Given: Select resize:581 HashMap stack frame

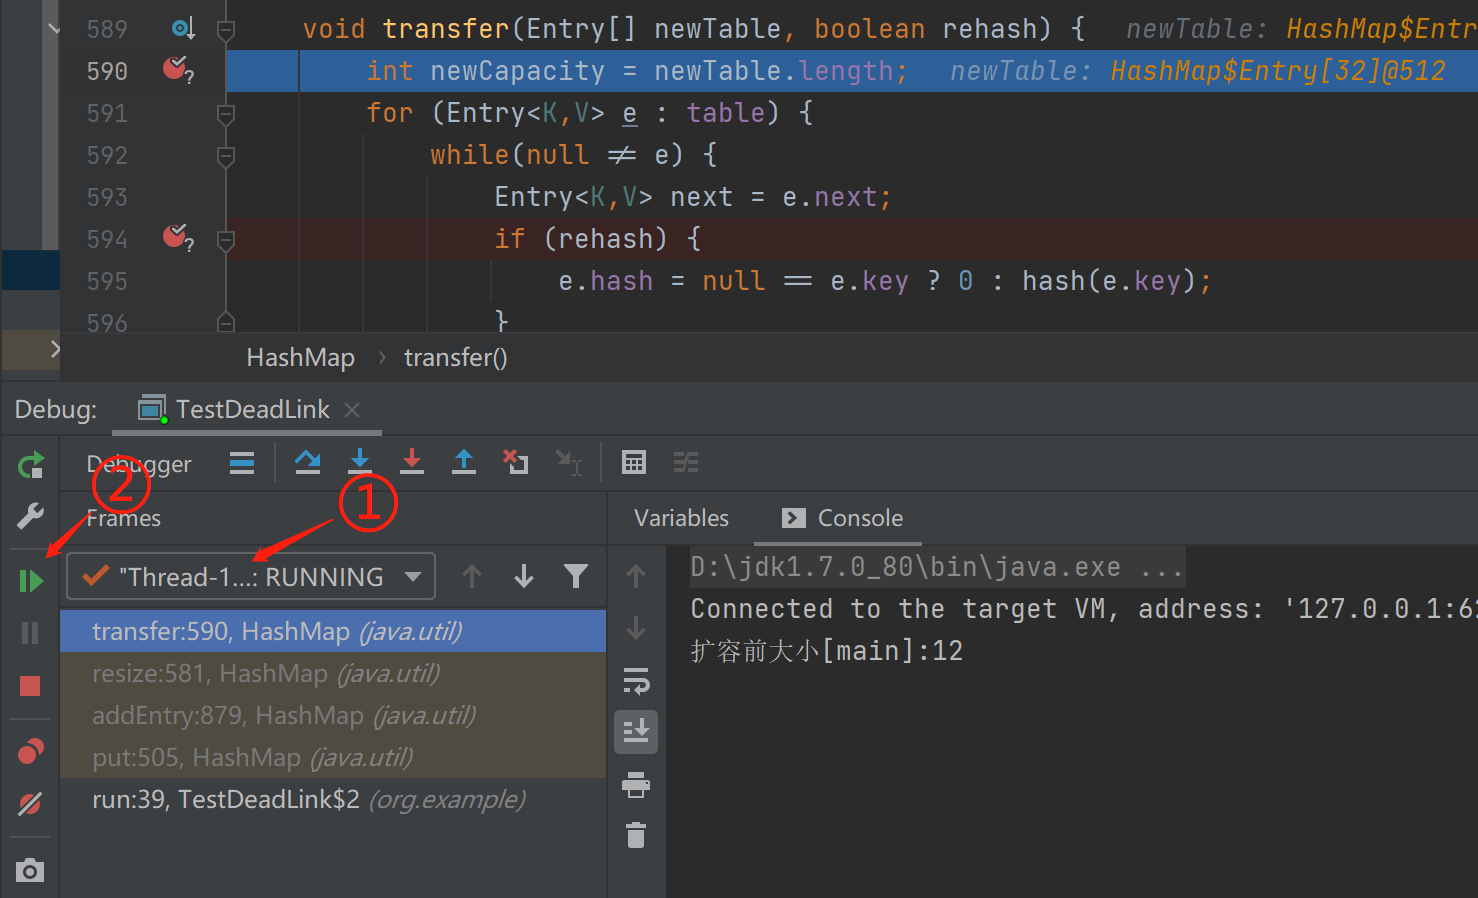Looking at the screenshot, I should [266, 674].
